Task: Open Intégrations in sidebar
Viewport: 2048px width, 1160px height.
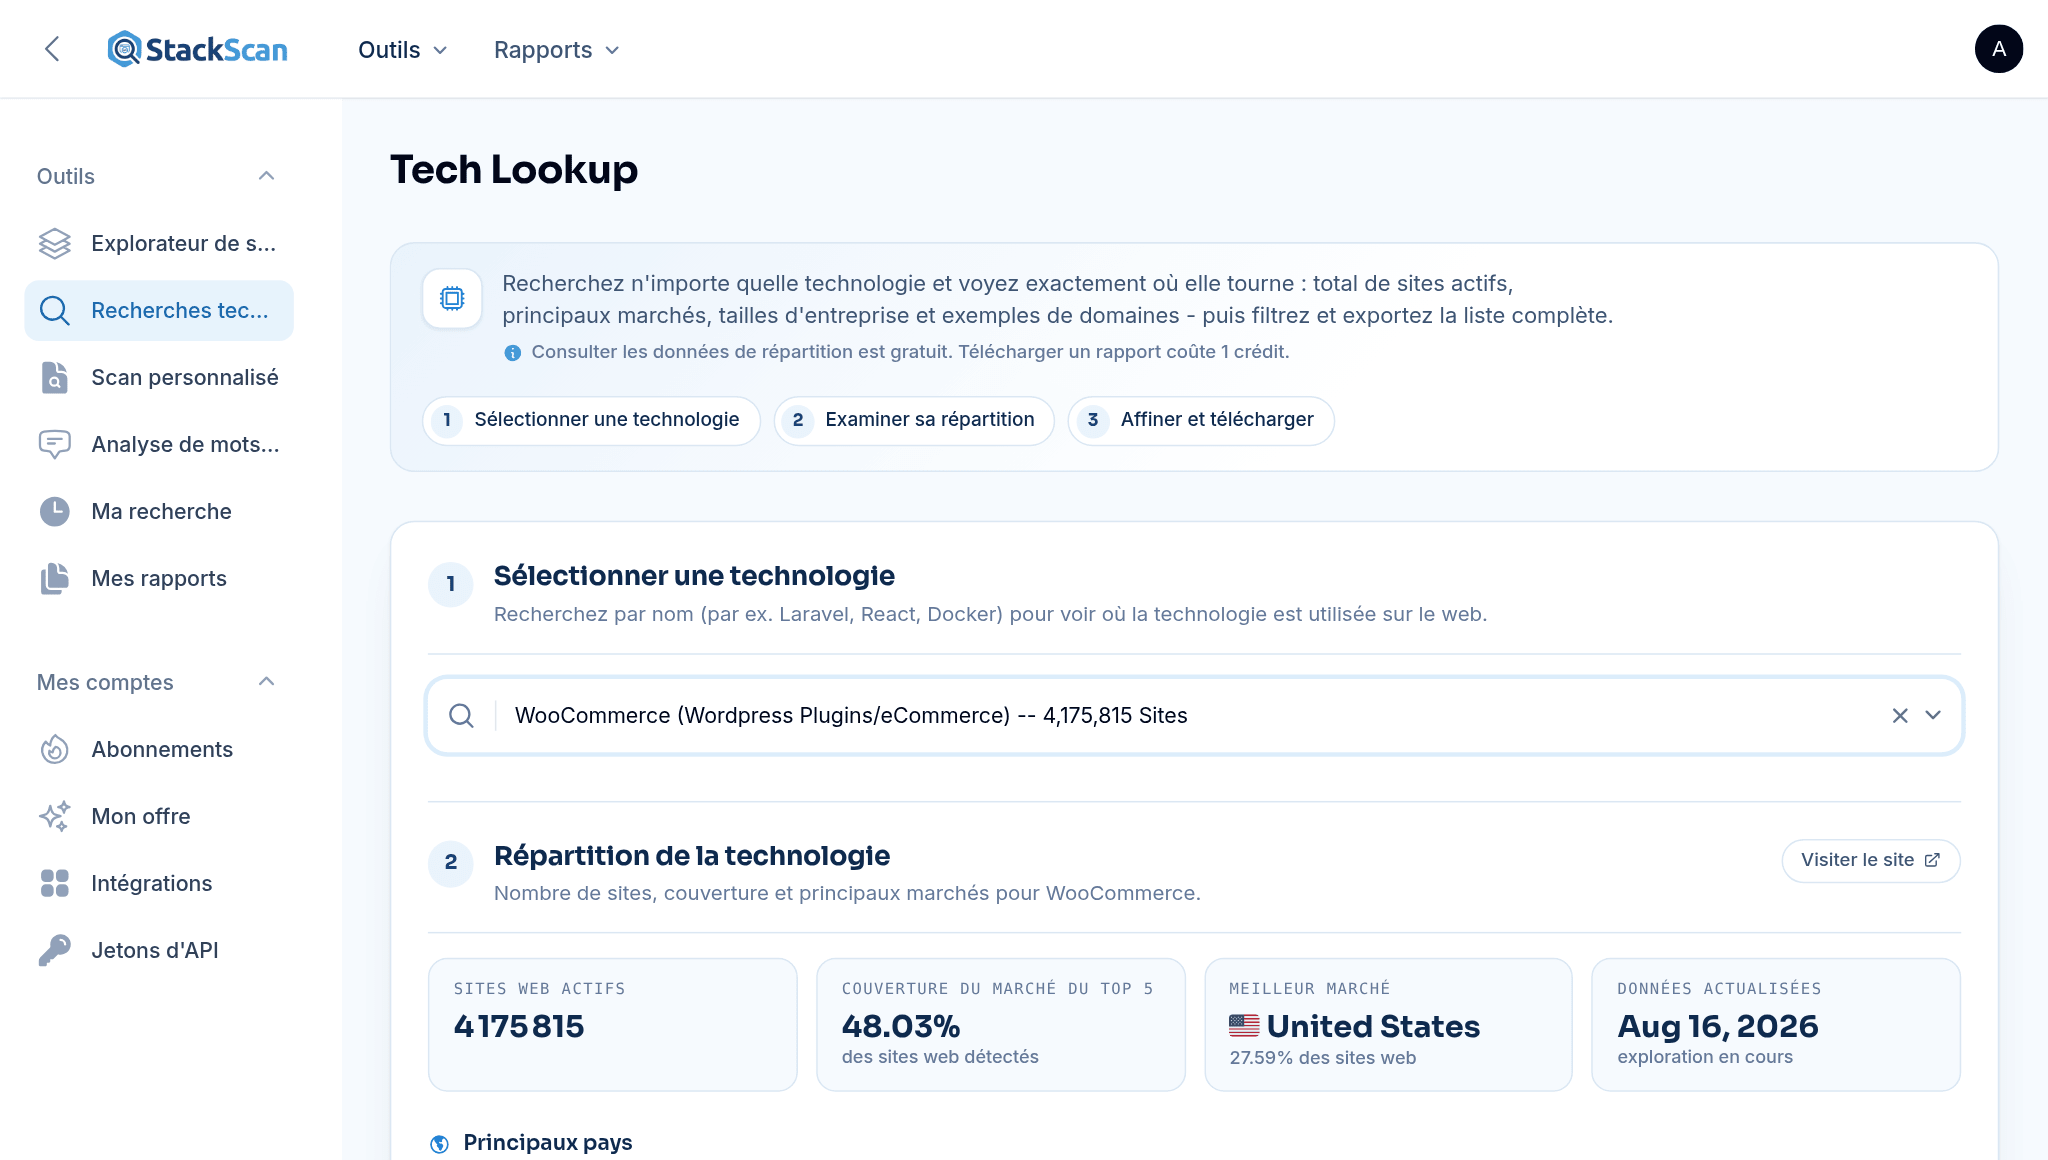Action: tap(159, 883)
